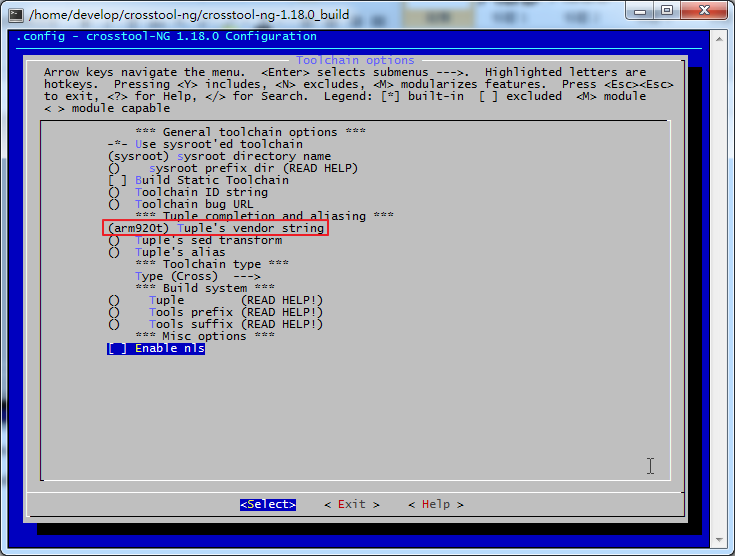
Task: Click the scrollbar up arrow
Action: coord(719,39)
